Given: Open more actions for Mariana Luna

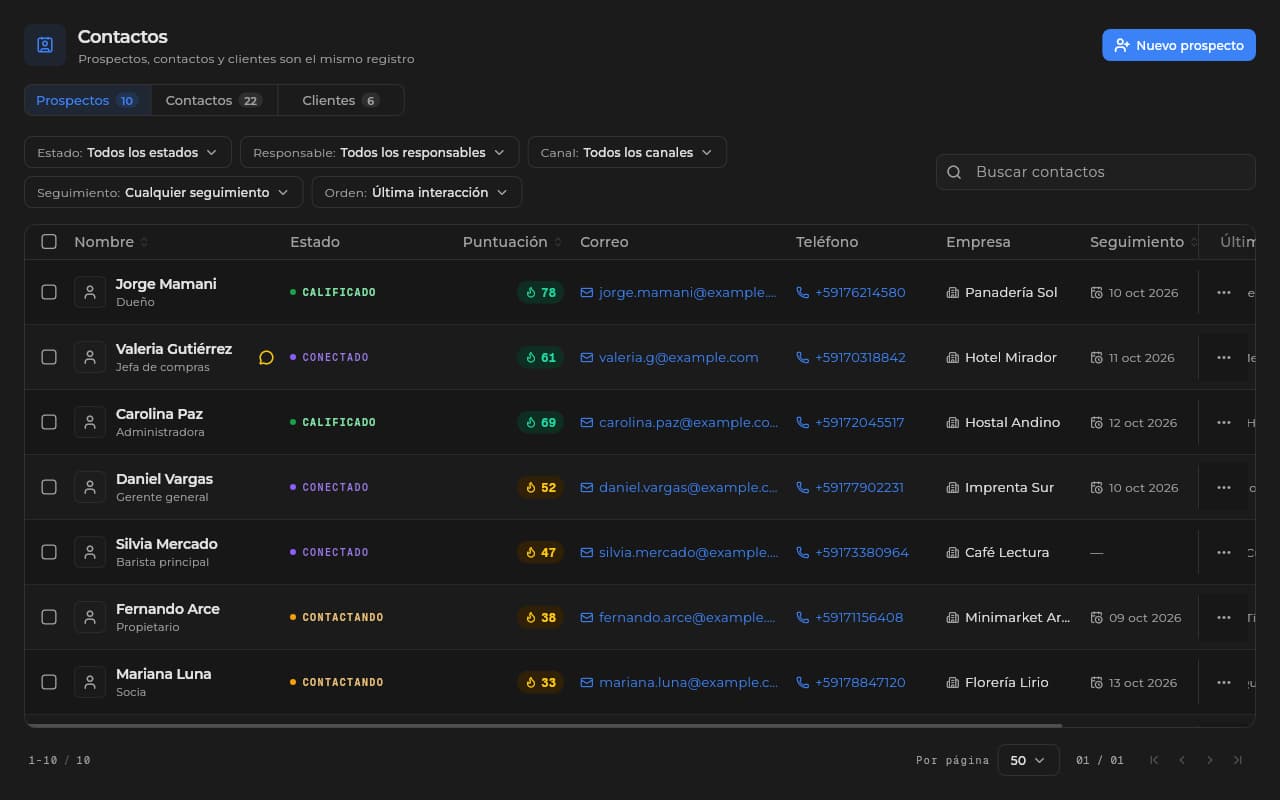Looking at the screenshot, I should (x=1223, y=682).
